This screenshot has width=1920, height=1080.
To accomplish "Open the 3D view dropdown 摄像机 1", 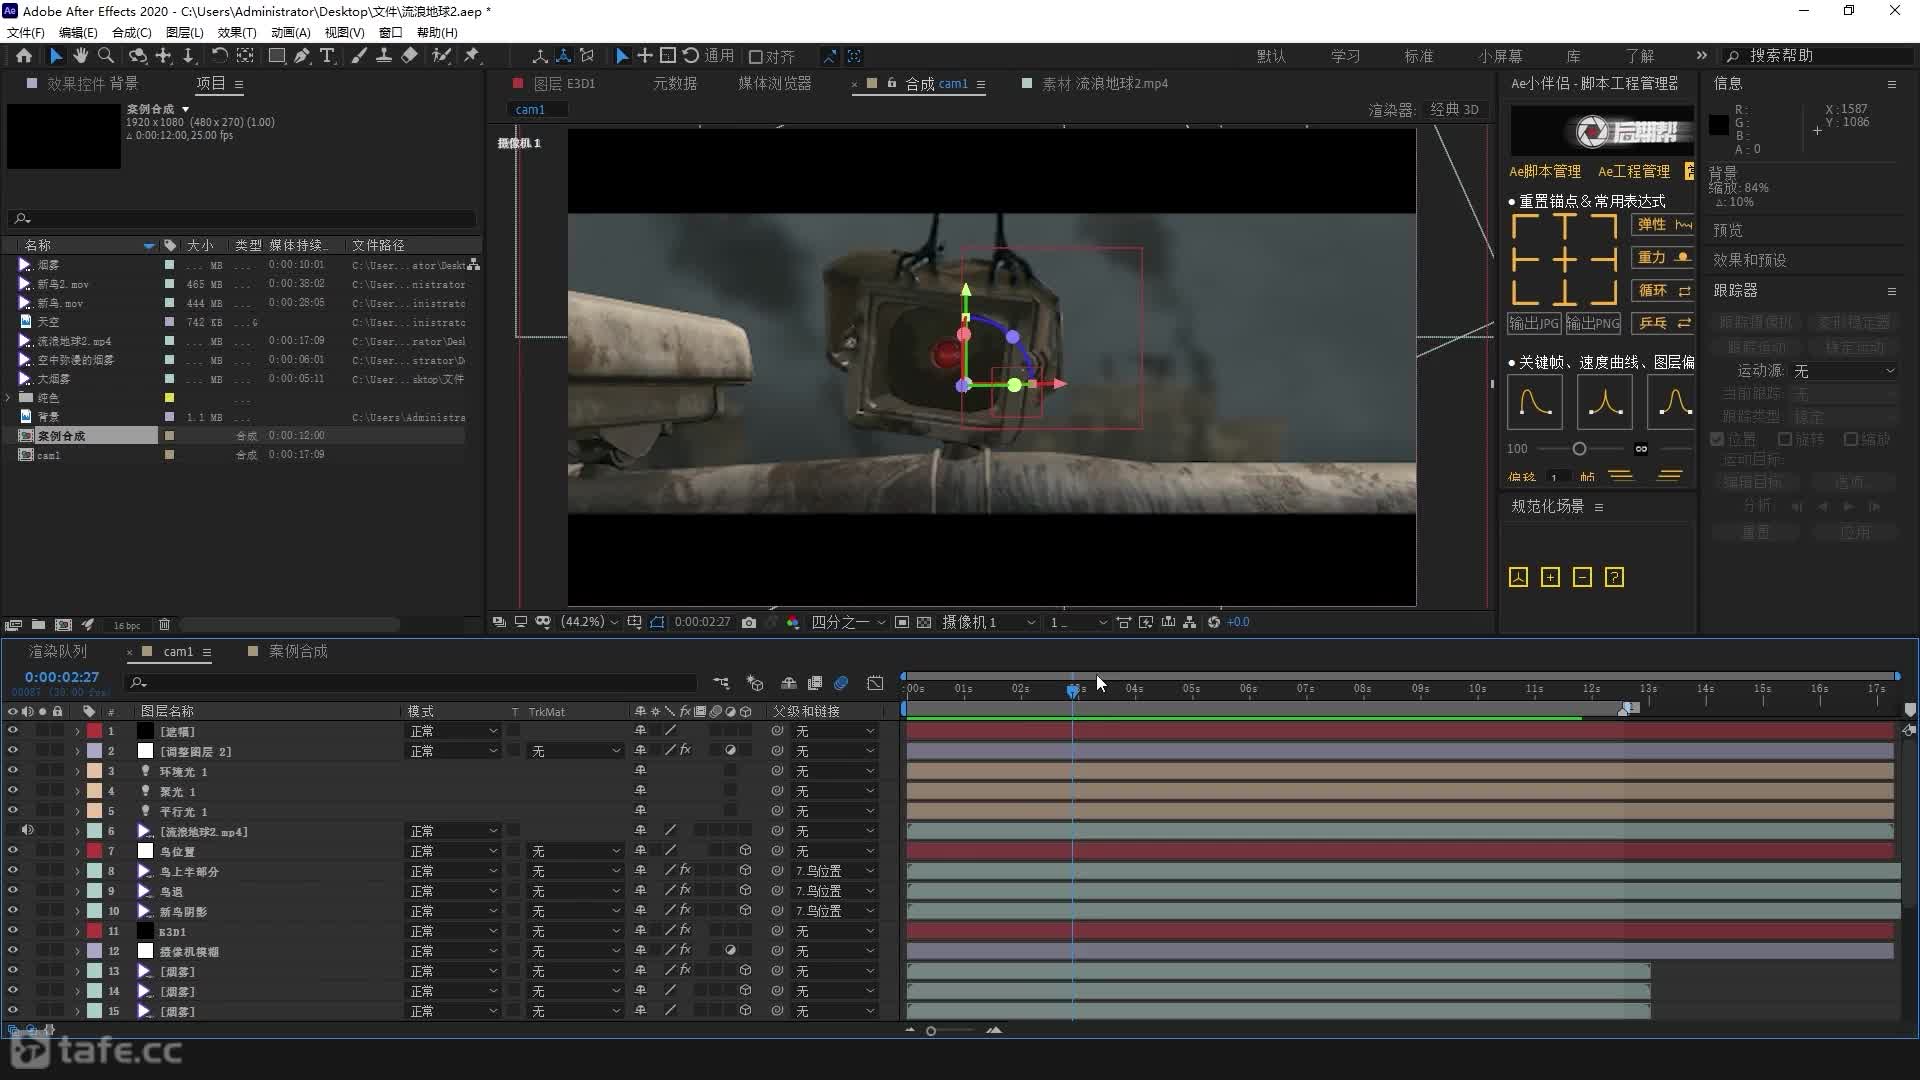I will [989, 622].
